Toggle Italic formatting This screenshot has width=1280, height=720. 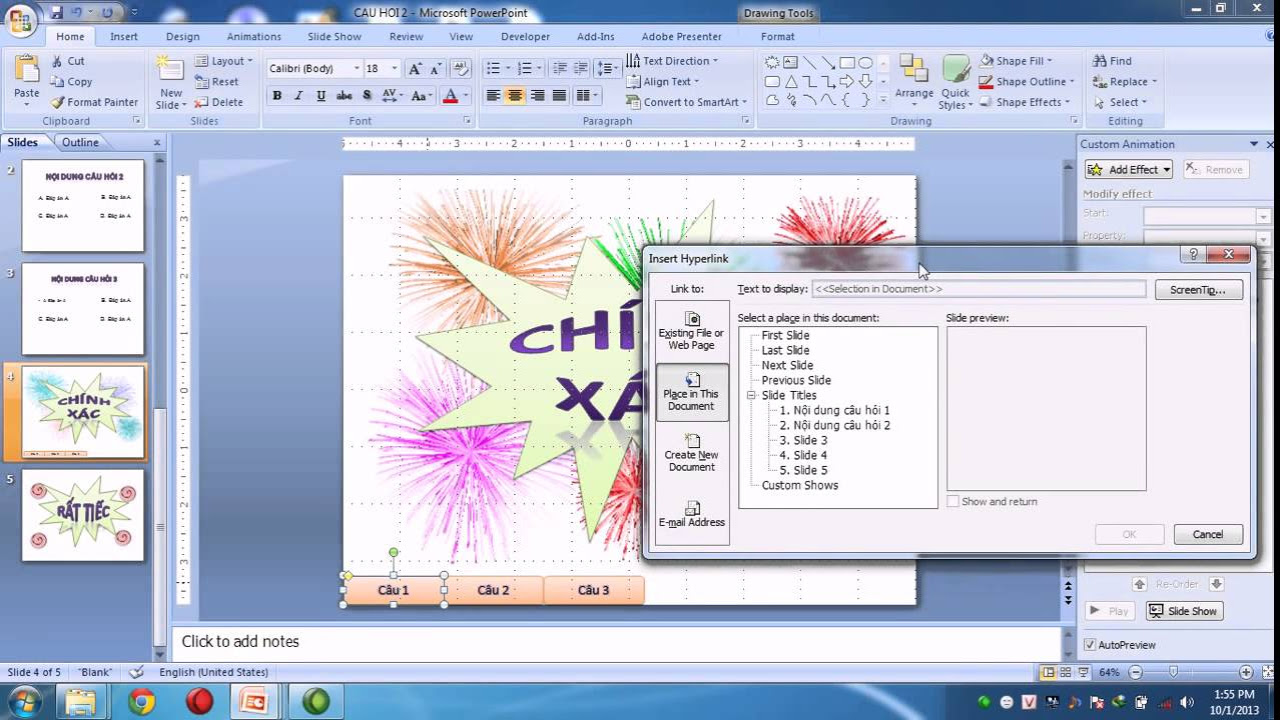click(x=298, y=96)
